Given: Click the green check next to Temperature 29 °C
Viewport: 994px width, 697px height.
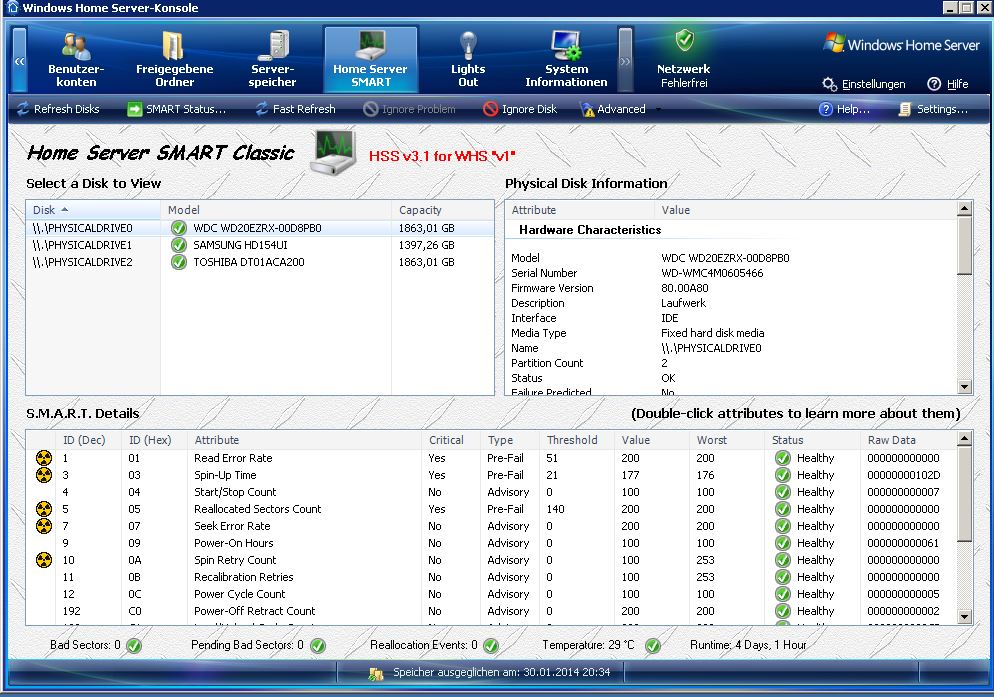Looking at the screenshot, I should tap(653, 646).
